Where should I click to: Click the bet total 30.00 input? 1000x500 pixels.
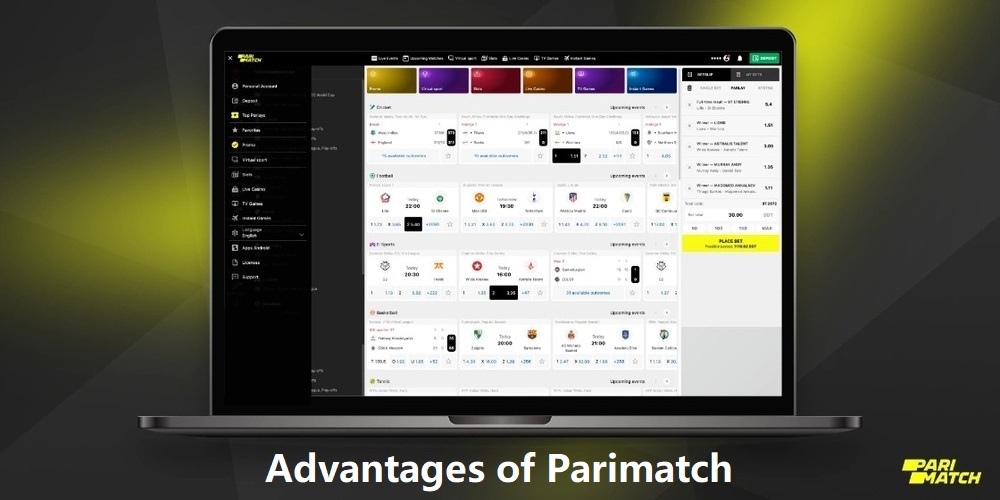(732, 215)
